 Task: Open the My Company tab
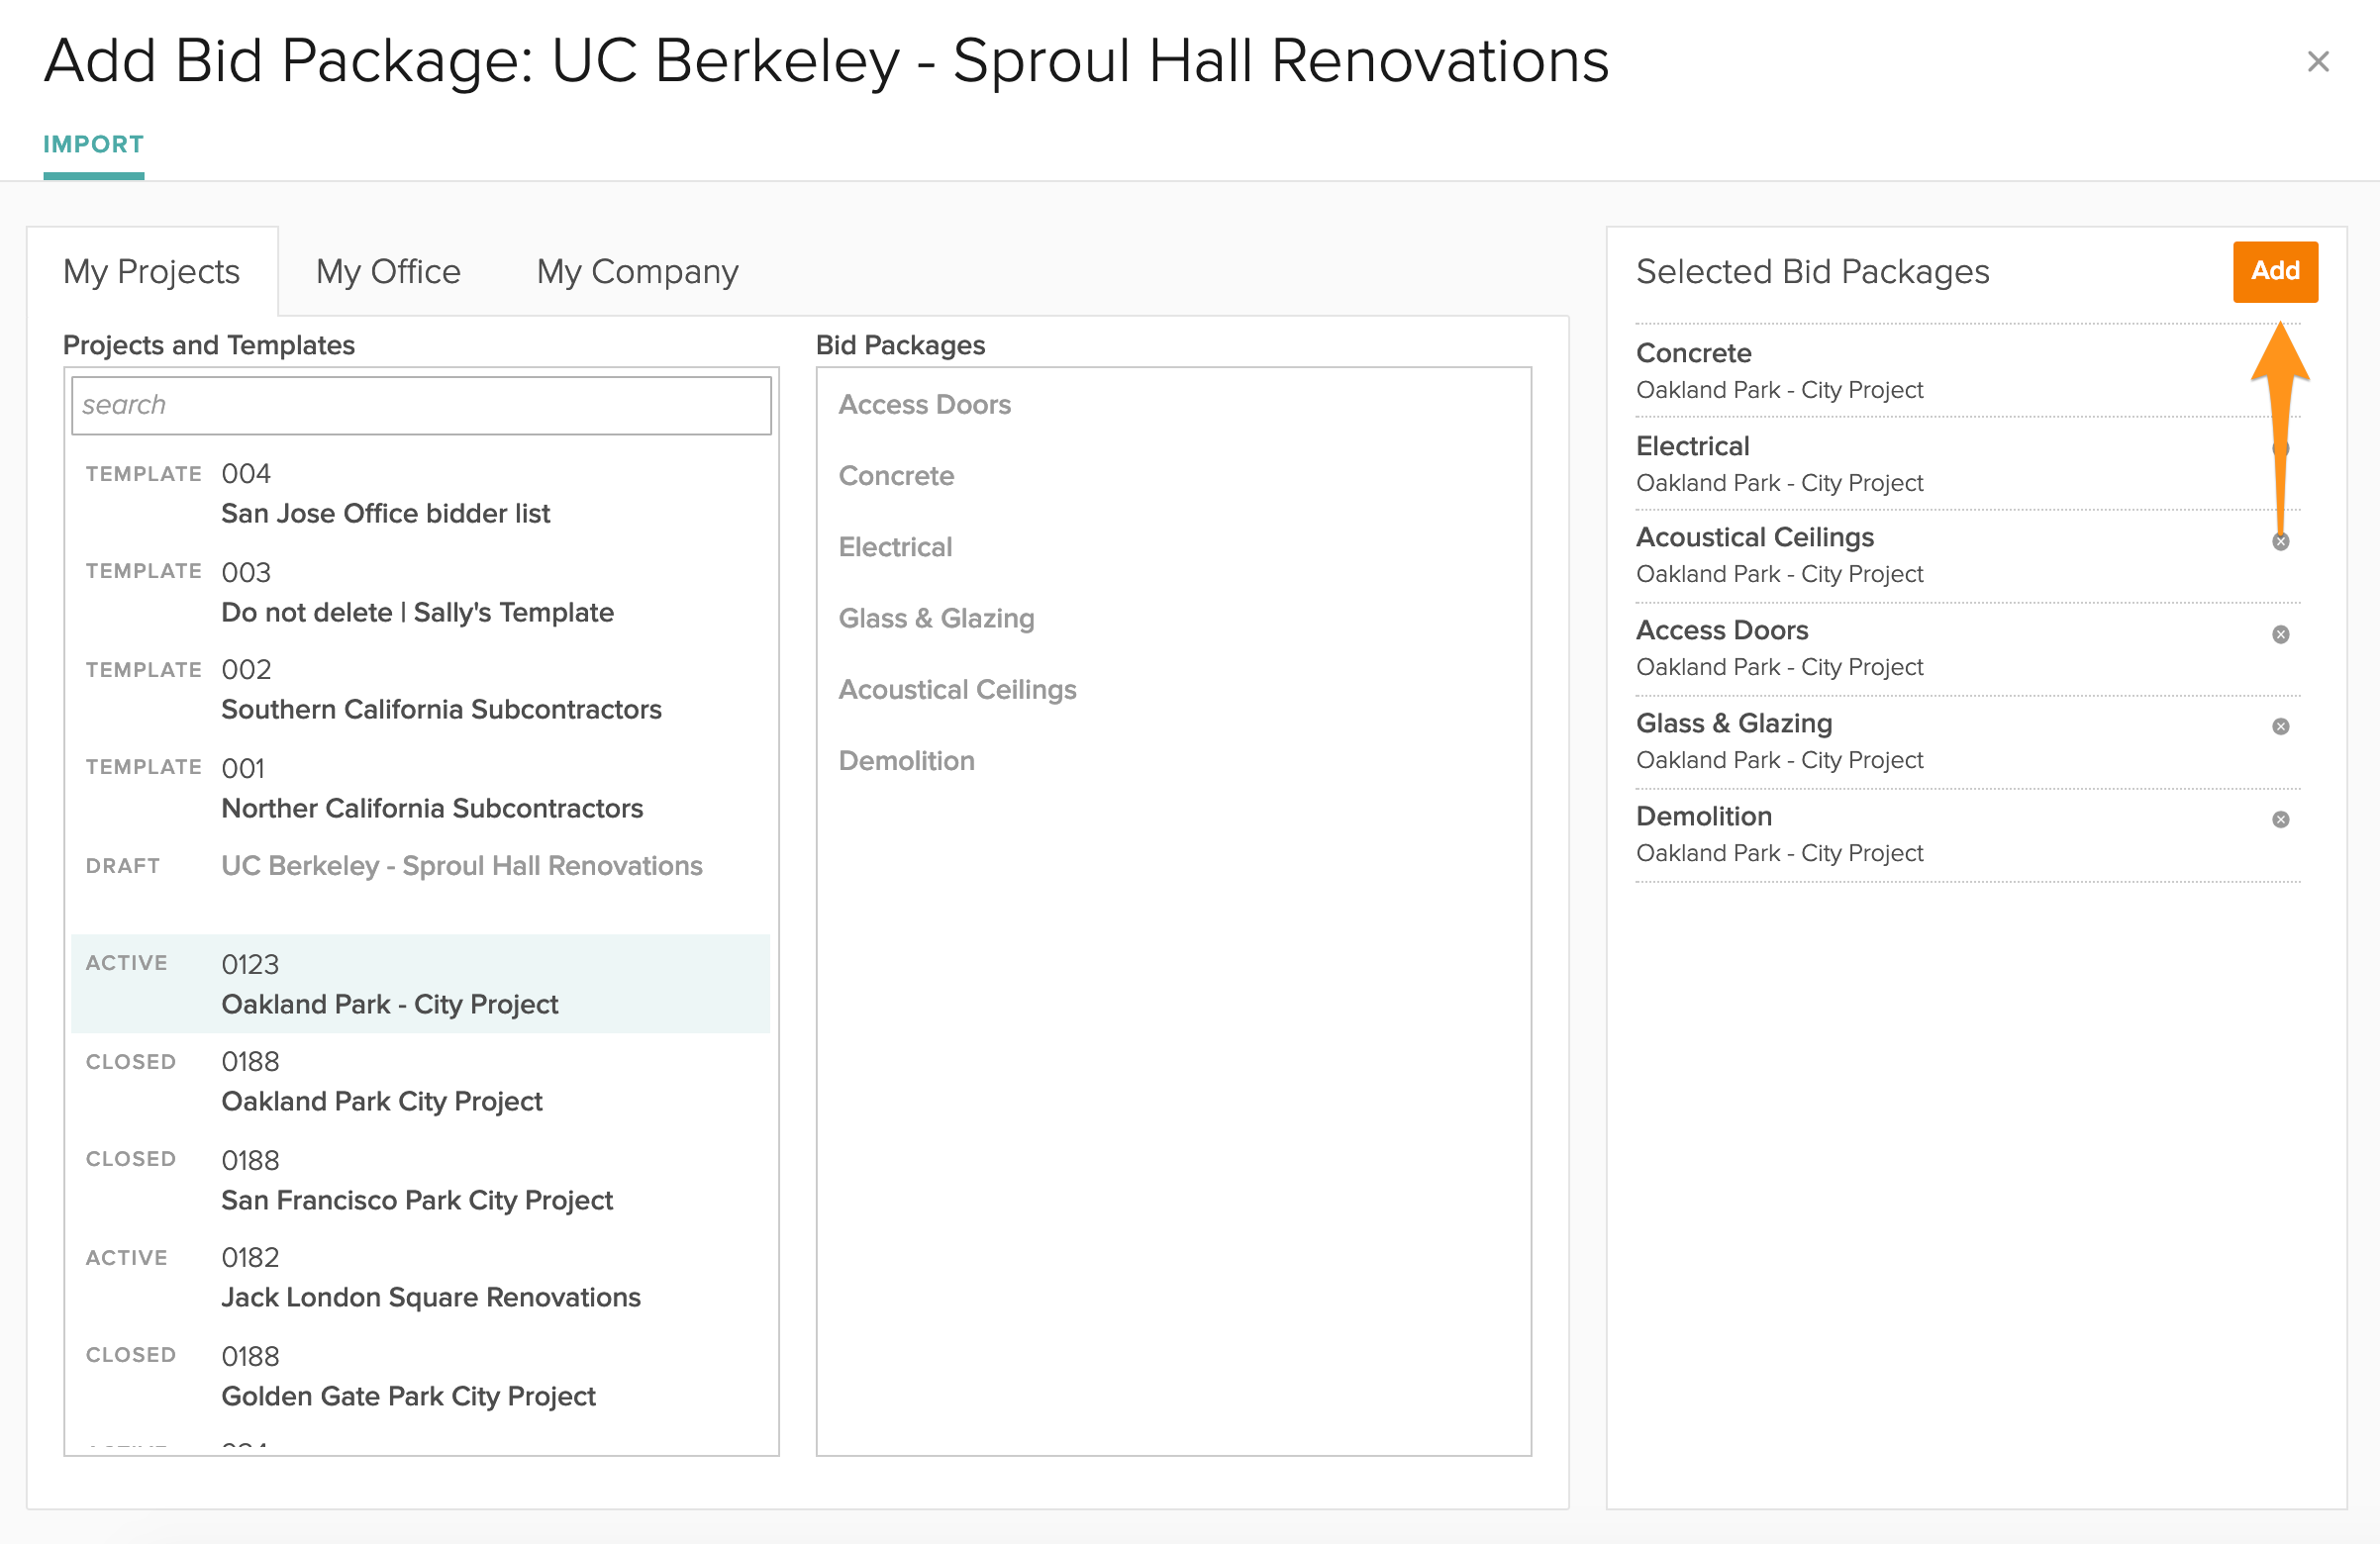tap(637, 272)
